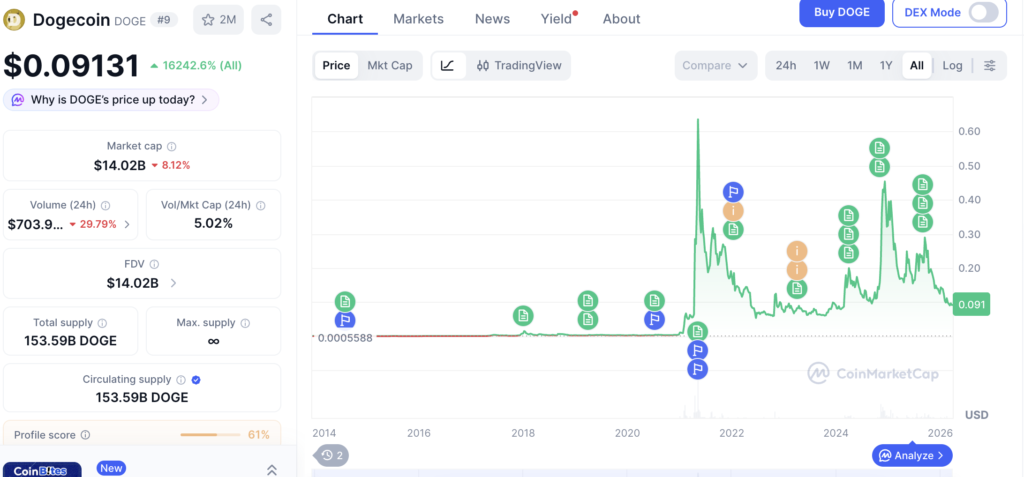Expand the CoinBites panel with double chevron
1024x477 pixels.
(271, 470)
